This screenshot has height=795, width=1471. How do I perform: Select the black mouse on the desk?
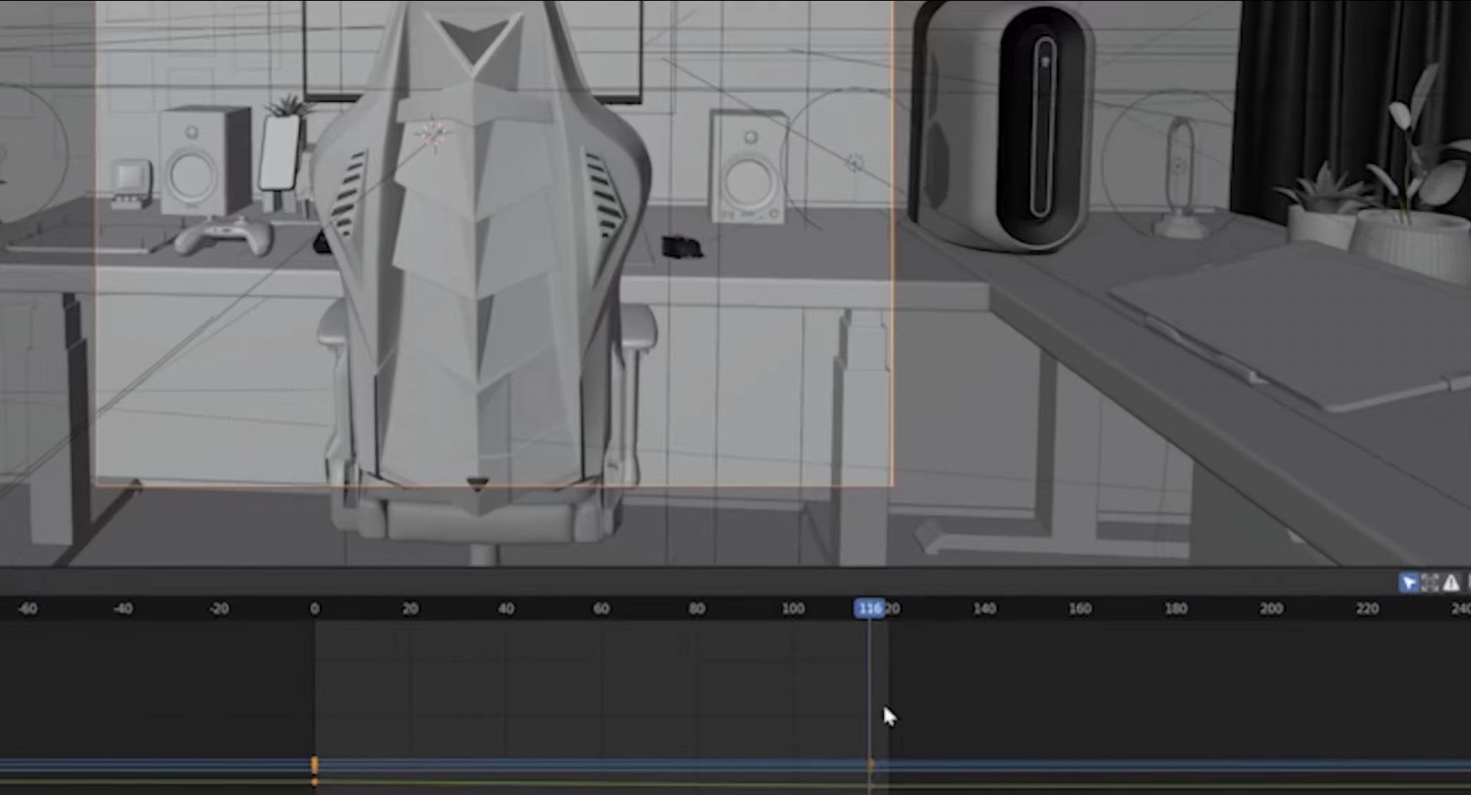[x=682, y=246]
